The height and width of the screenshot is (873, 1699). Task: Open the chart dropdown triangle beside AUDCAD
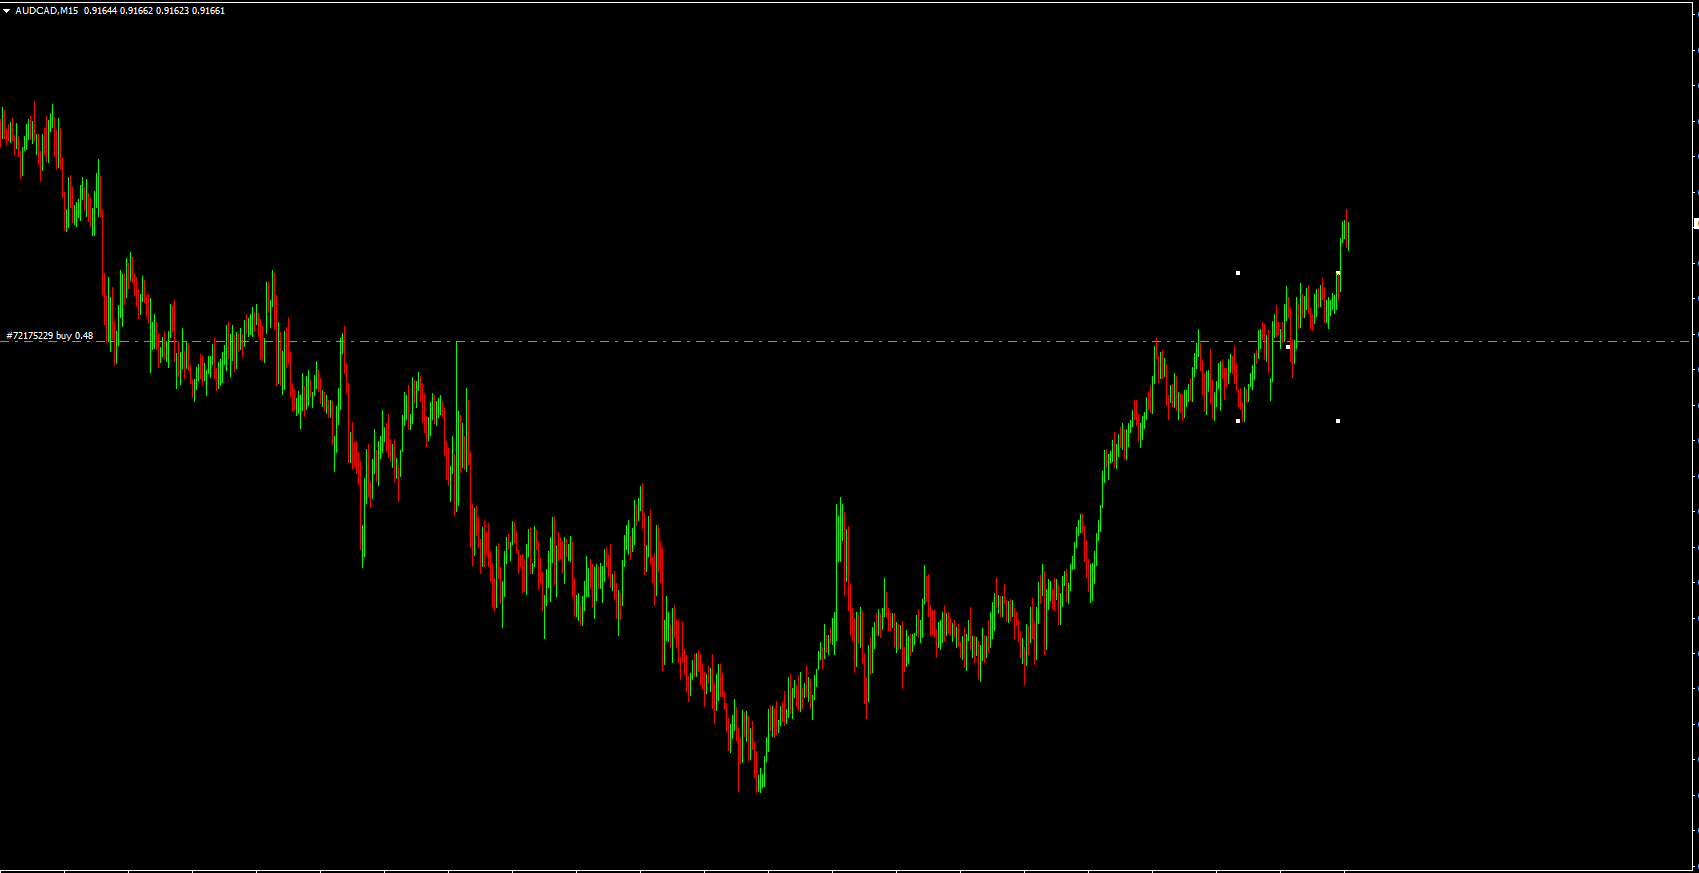coord(7,11)
